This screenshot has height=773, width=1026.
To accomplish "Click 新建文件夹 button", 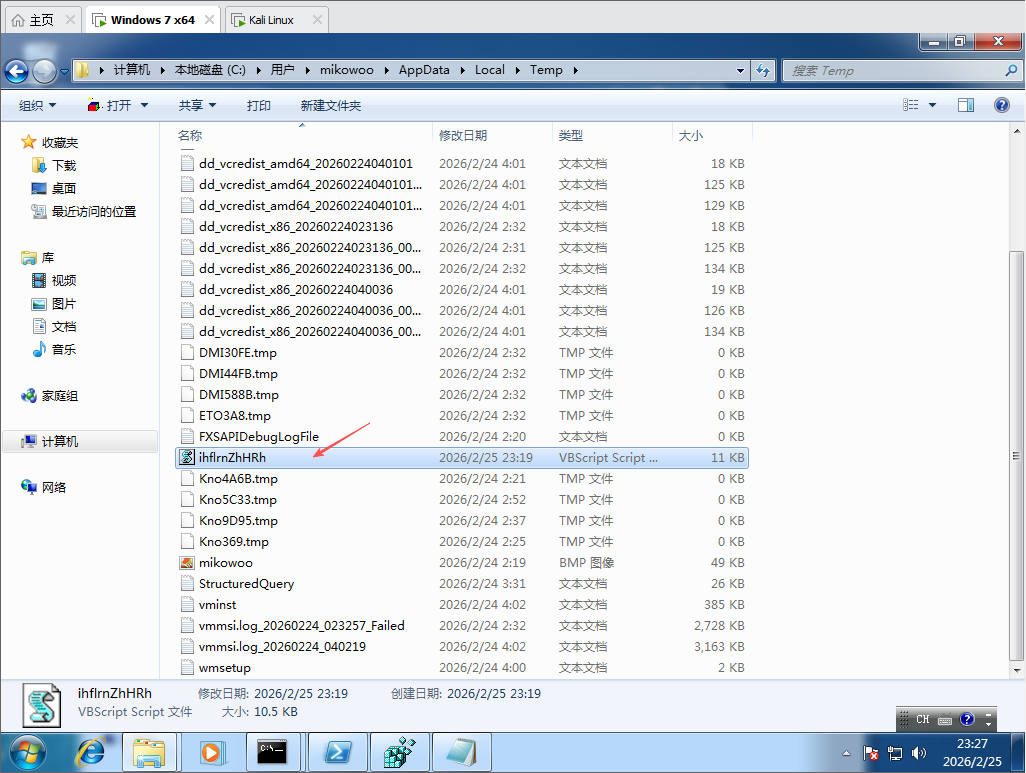I will (330, 105).
